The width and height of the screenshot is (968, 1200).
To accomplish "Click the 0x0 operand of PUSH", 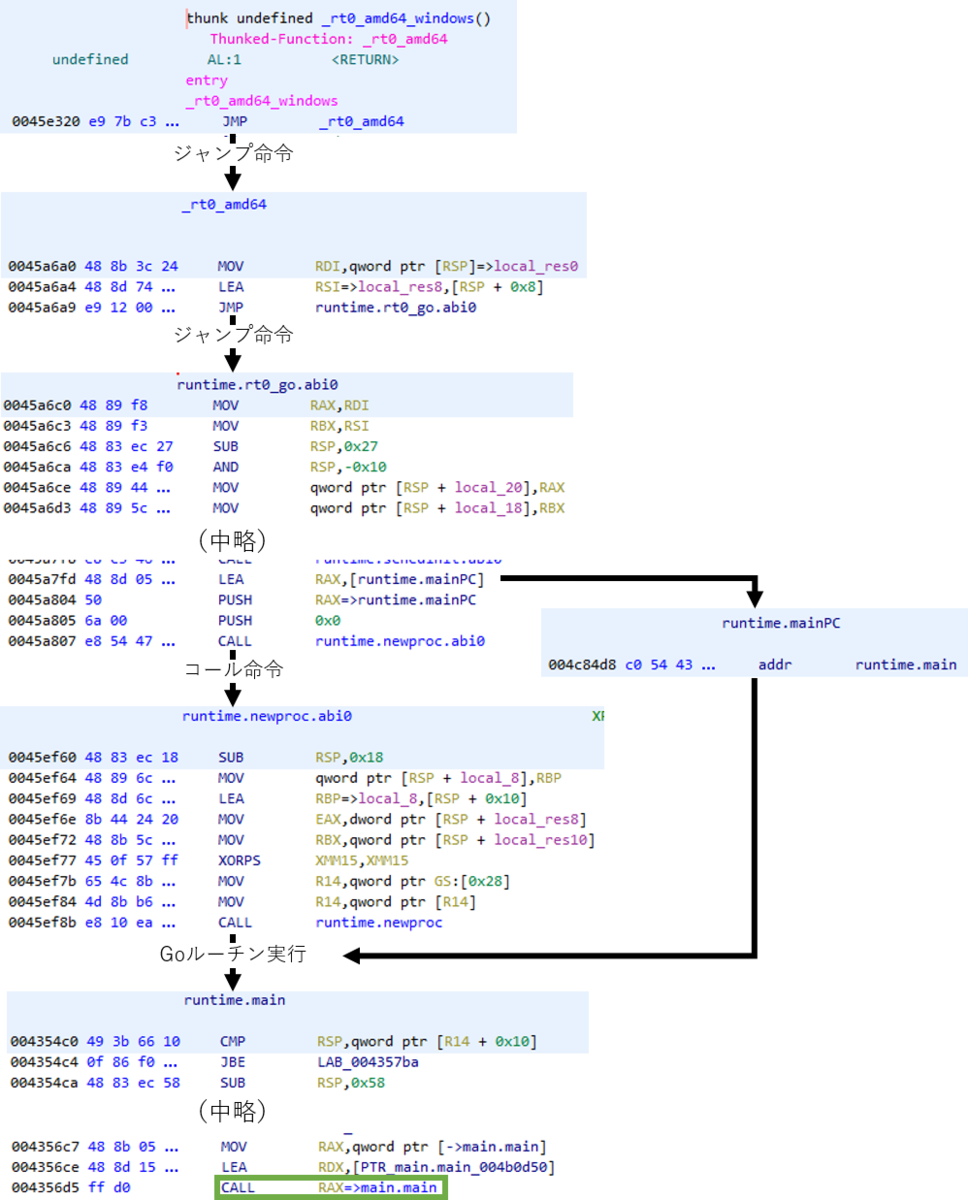I will (x=326, y=620).
